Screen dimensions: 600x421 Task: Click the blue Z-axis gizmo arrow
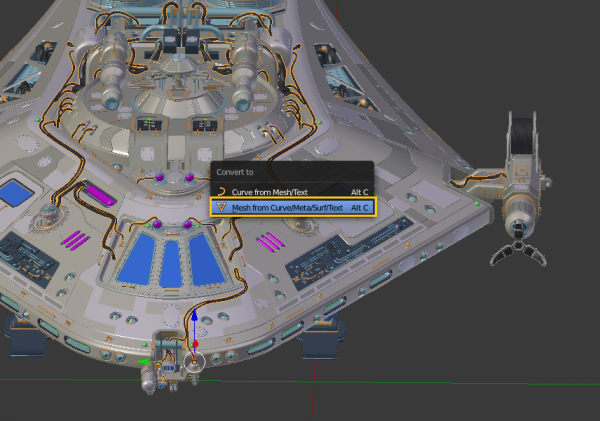pos(194,315)
